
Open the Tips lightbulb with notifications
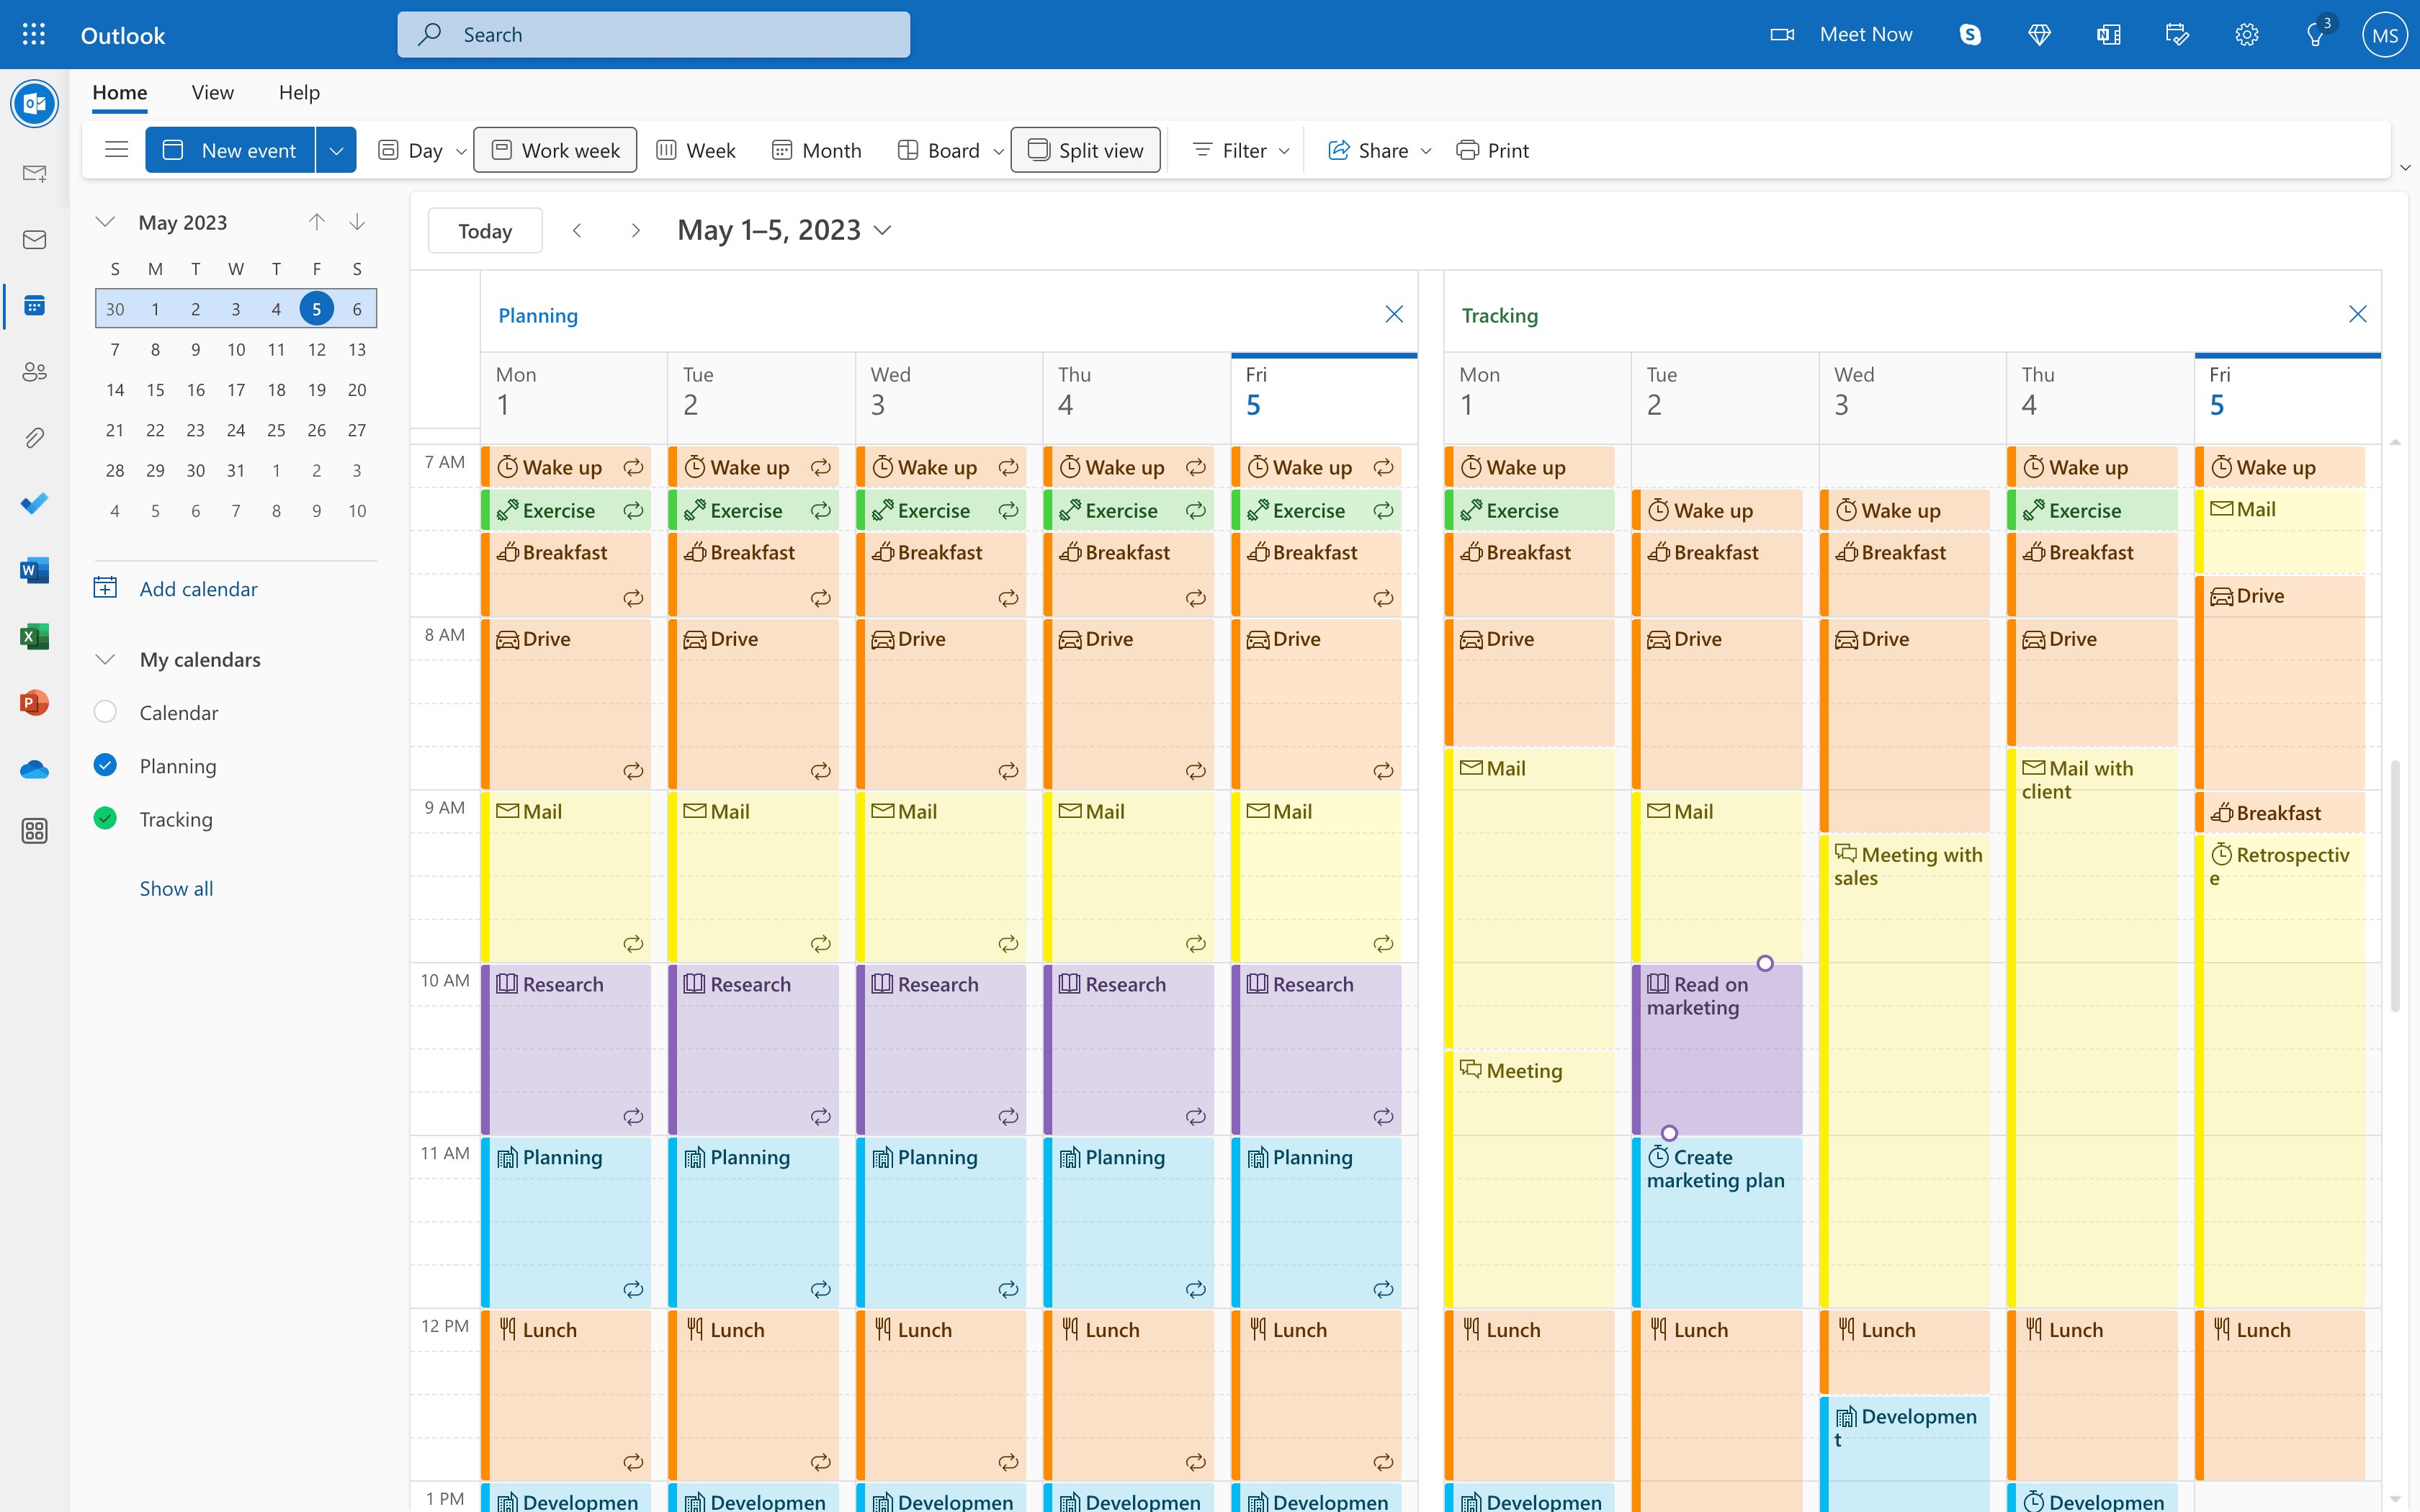[2317, 34]
